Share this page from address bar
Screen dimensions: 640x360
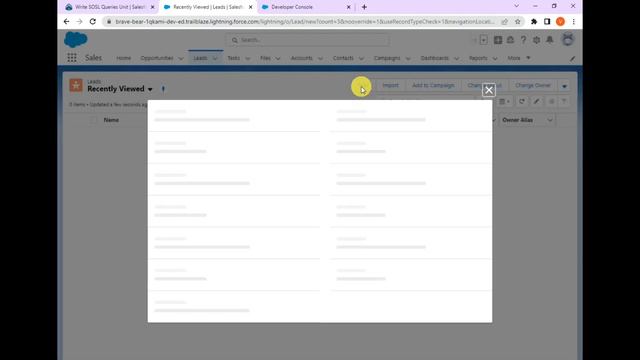click(505, 22)
